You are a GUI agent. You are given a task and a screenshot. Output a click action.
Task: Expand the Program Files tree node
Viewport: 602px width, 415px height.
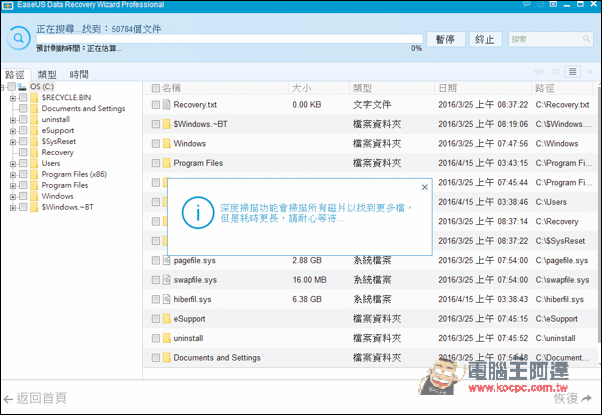tap(13, 186)
